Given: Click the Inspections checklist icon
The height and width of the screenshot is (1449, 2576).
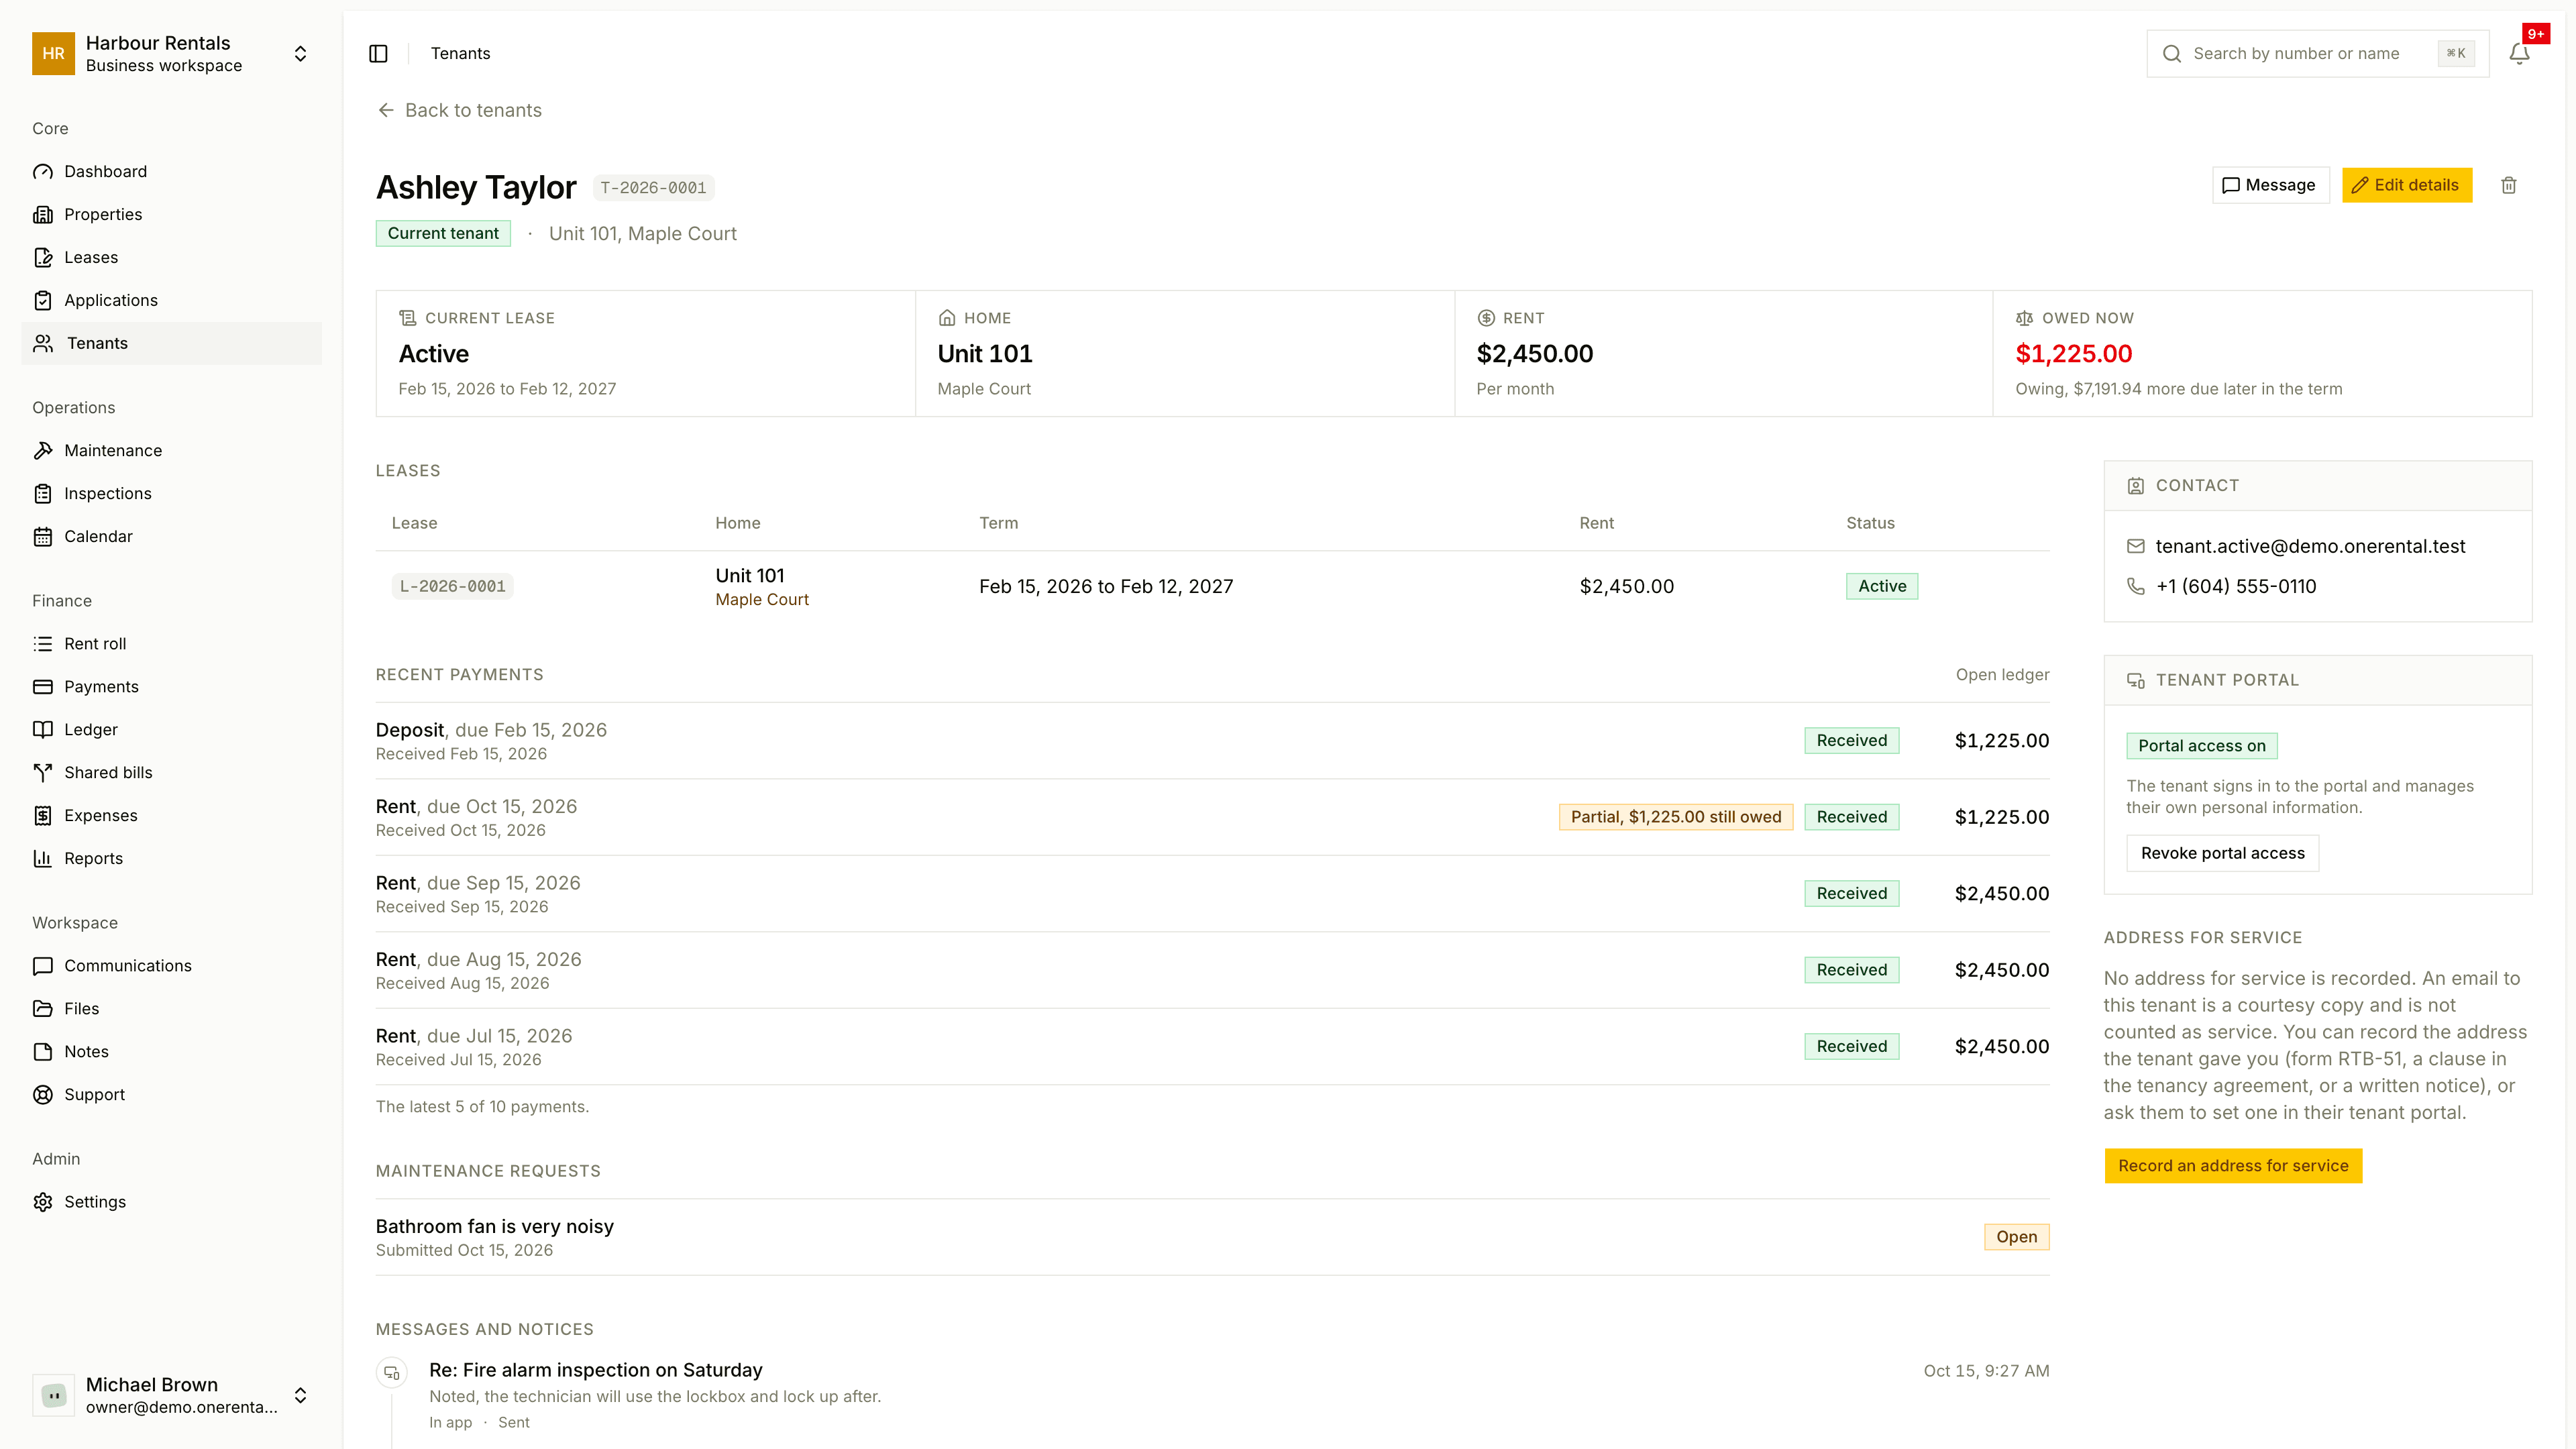Looking at the screenshot, I should pos(43,494).
